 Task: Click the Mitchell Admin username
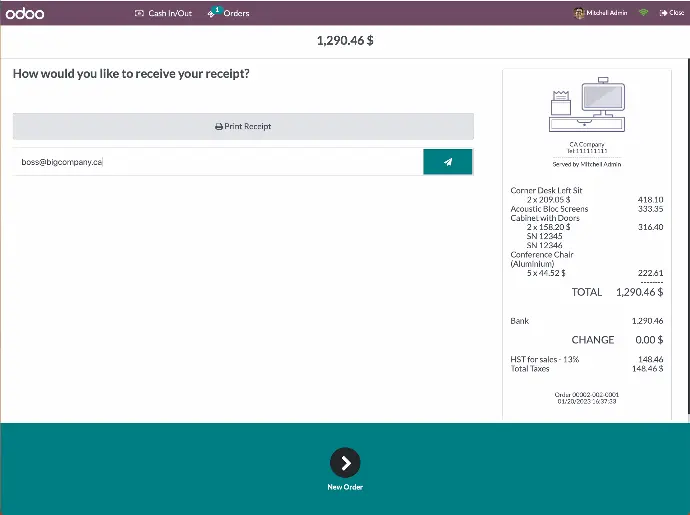tap(607, 13)
